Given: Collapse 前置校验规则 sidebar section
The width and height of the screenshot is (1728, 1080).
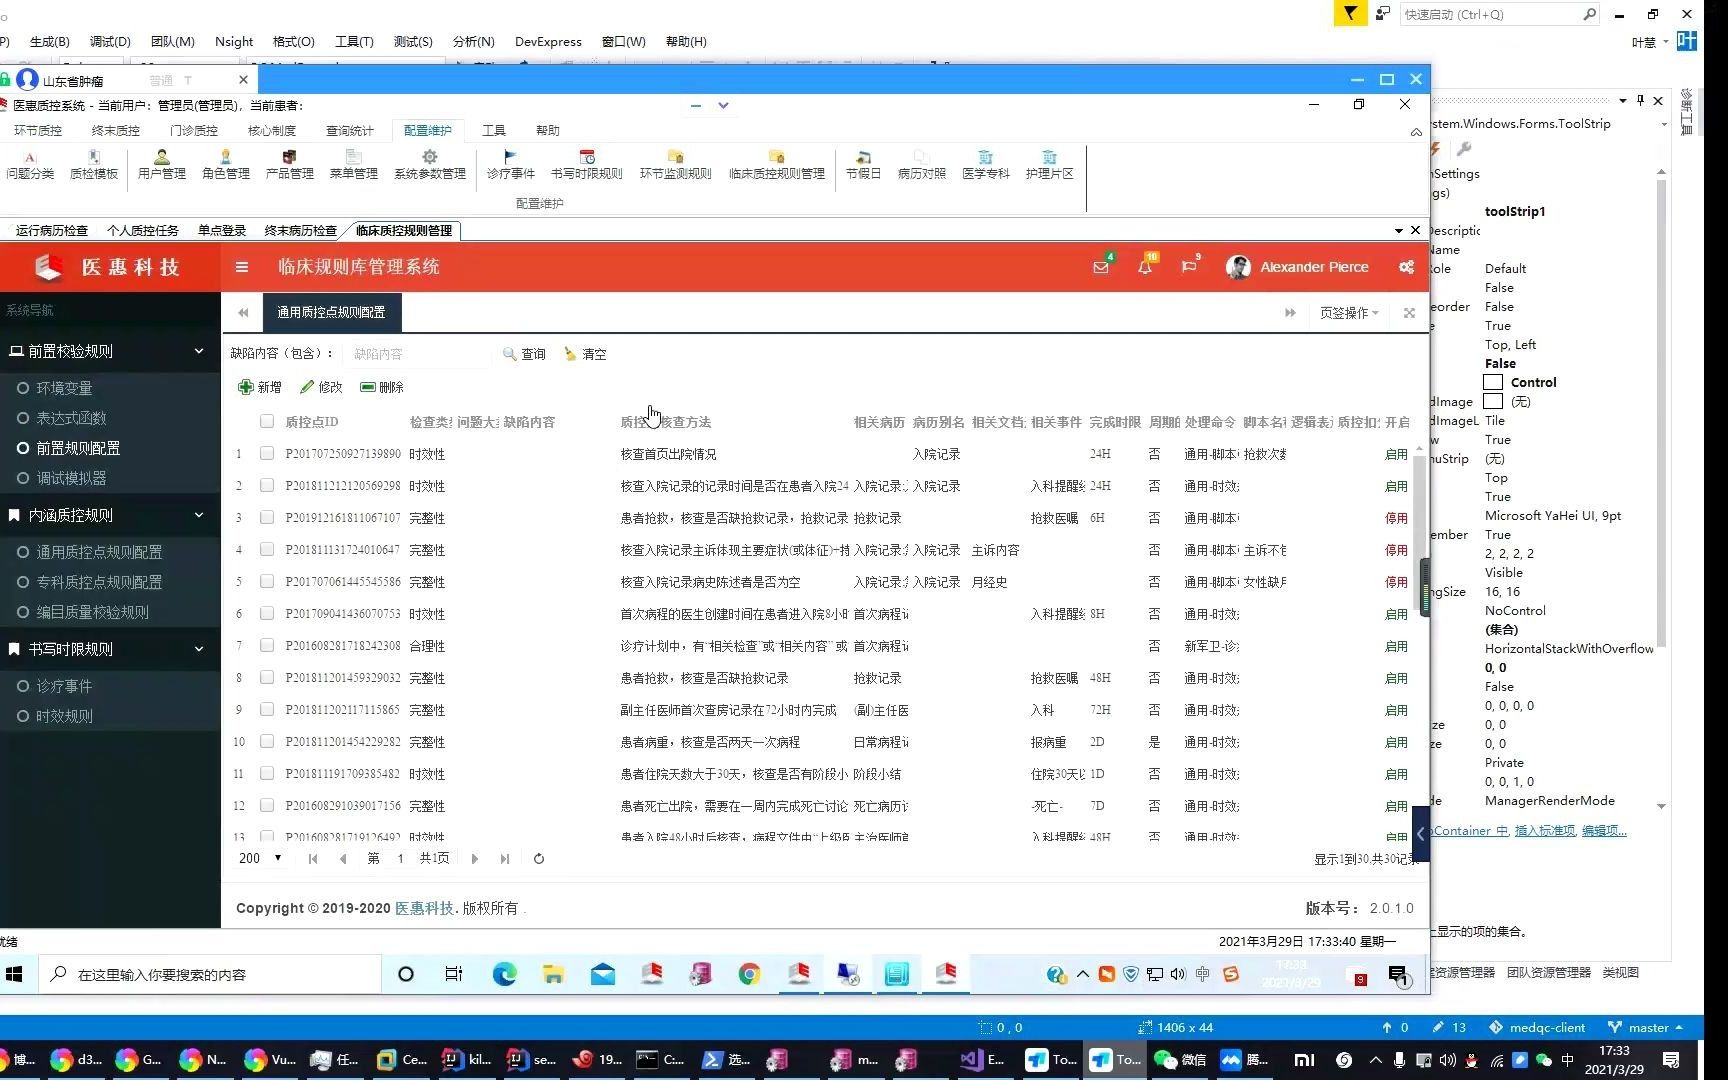Looking at the screenshot, I should coord(110,351).
